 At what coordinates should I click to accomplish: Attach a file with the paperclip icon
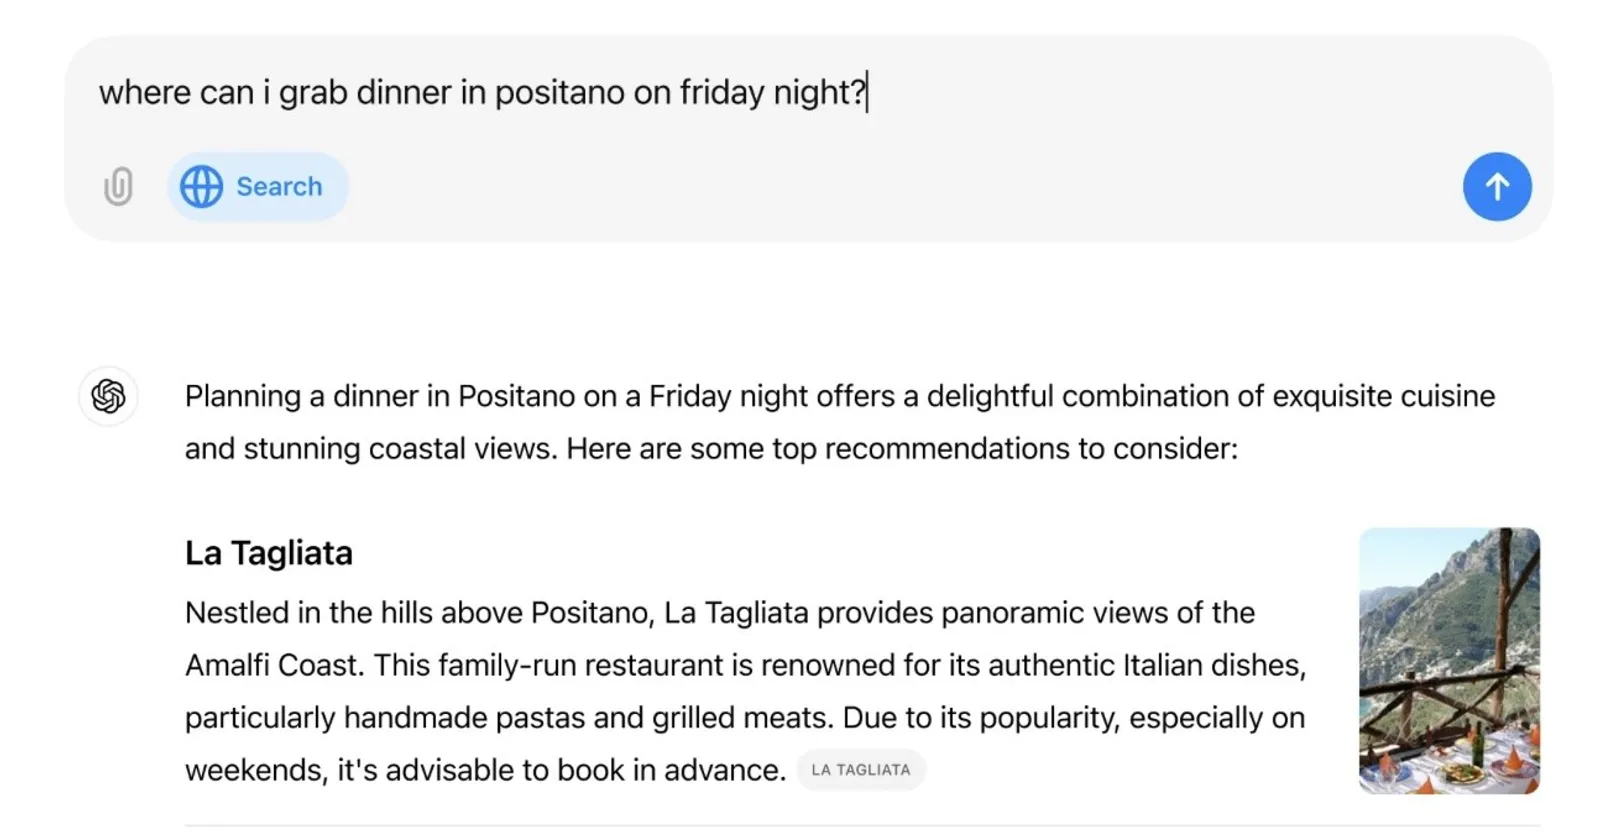click(118, 186)
